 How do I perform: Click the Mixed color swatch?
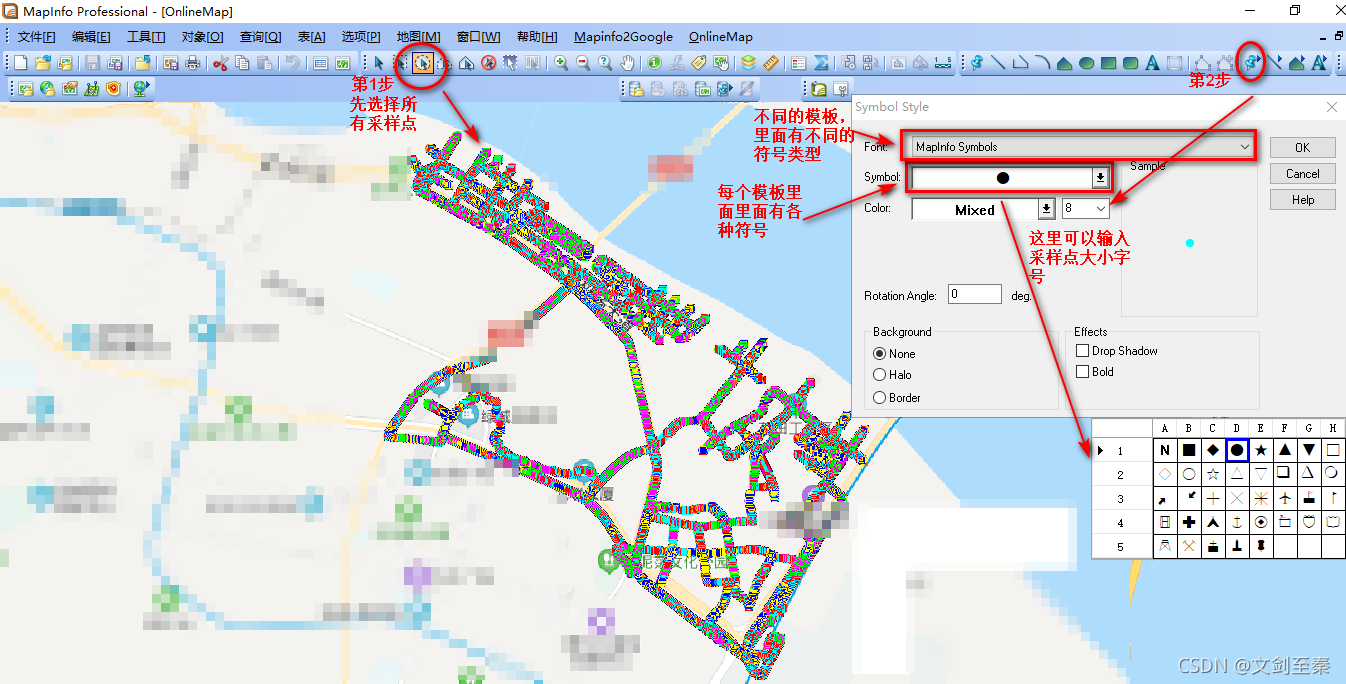(975, 209)
